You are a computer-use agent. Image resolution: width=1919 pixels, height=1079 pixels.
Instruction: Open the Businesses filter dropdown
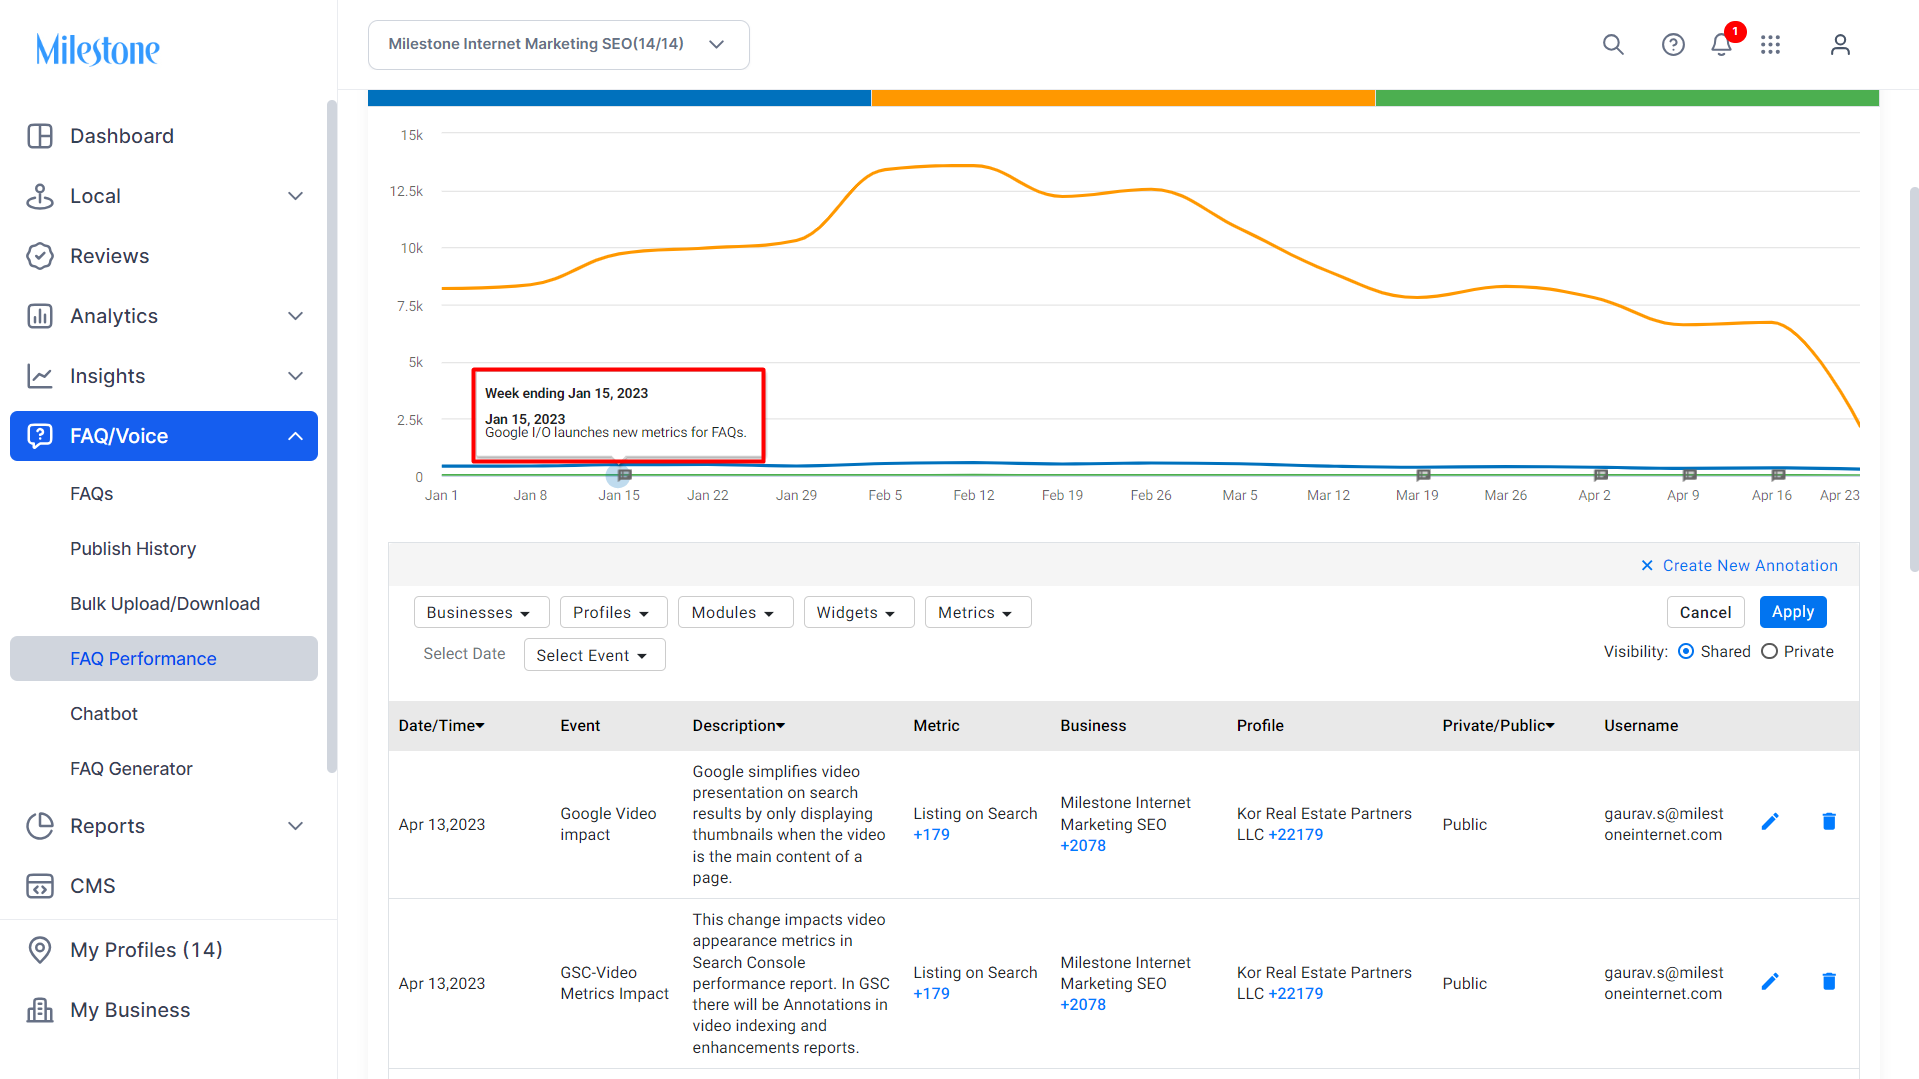[481, 613]
